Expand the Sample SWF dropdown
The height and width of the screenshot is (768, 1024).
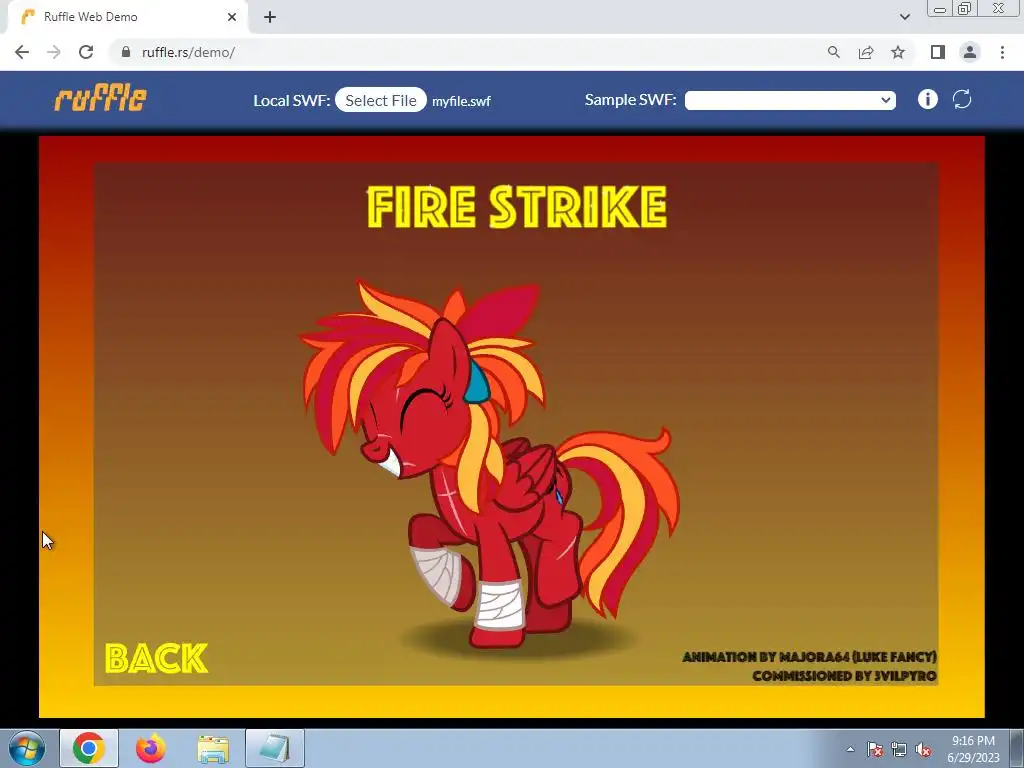[790, 100]
